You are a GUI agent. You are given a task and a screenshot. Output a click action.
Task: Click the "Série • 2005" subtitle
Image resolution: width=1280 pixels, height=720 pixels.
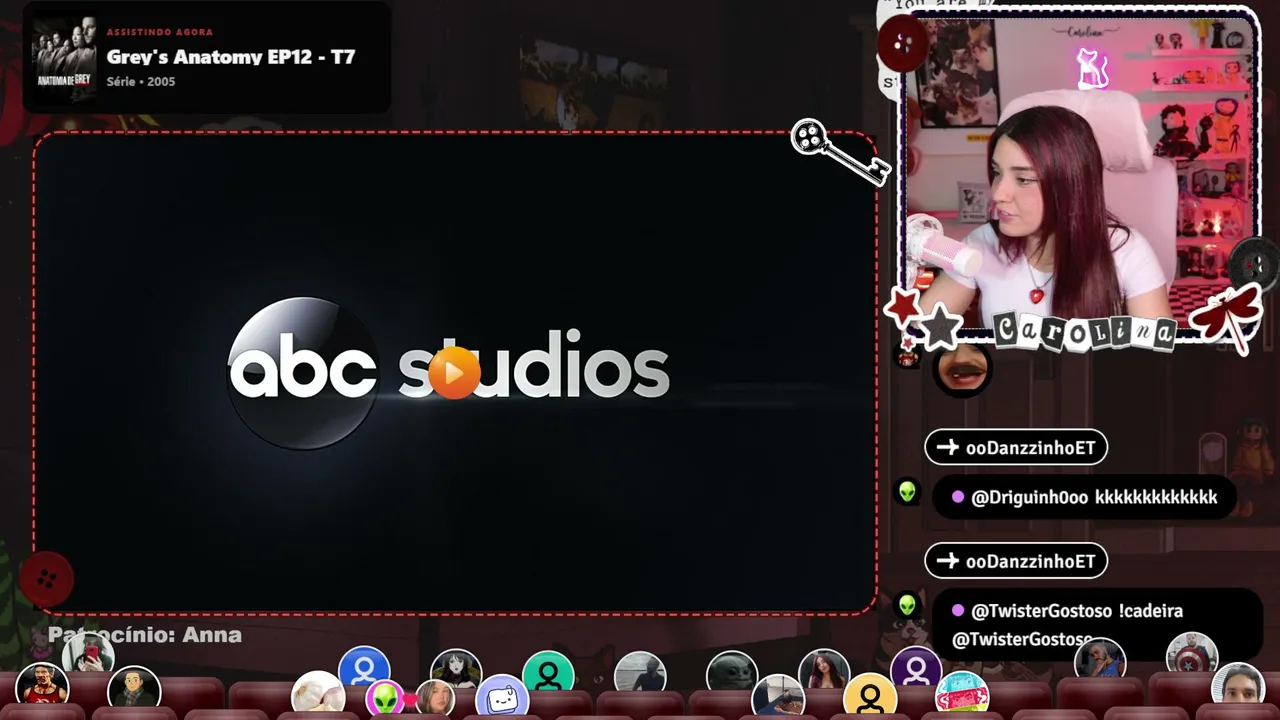[x=141, y=81]
